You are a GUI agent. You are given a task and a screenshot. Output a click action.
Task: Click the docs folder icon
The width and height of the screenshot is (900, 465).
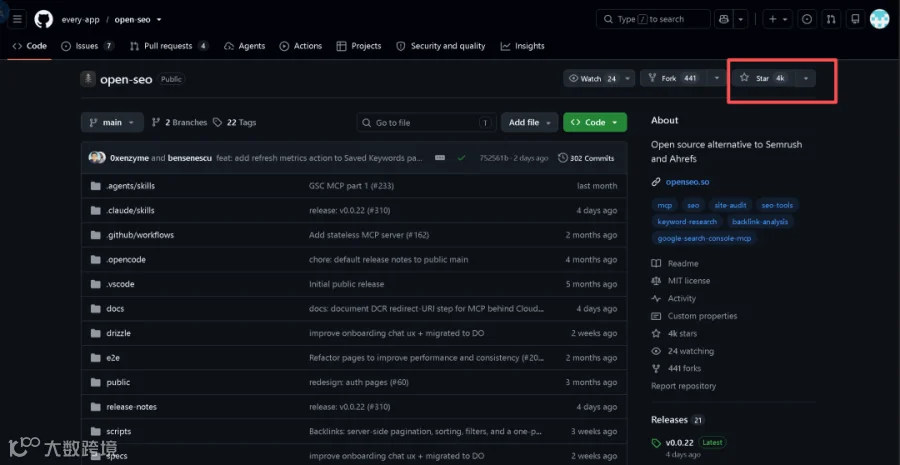pyautogui.click(x=96, y=309)
